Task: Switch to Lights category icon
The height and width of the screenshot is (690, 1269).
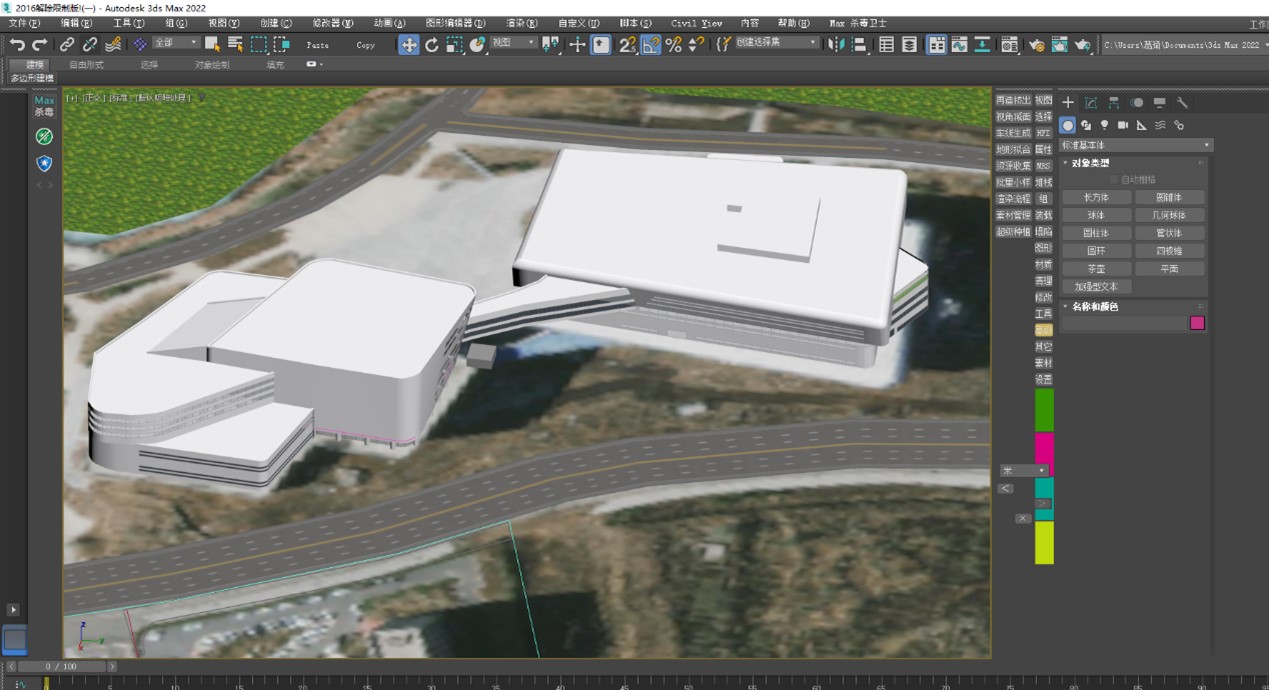Action: click(x=1104, y=125)
